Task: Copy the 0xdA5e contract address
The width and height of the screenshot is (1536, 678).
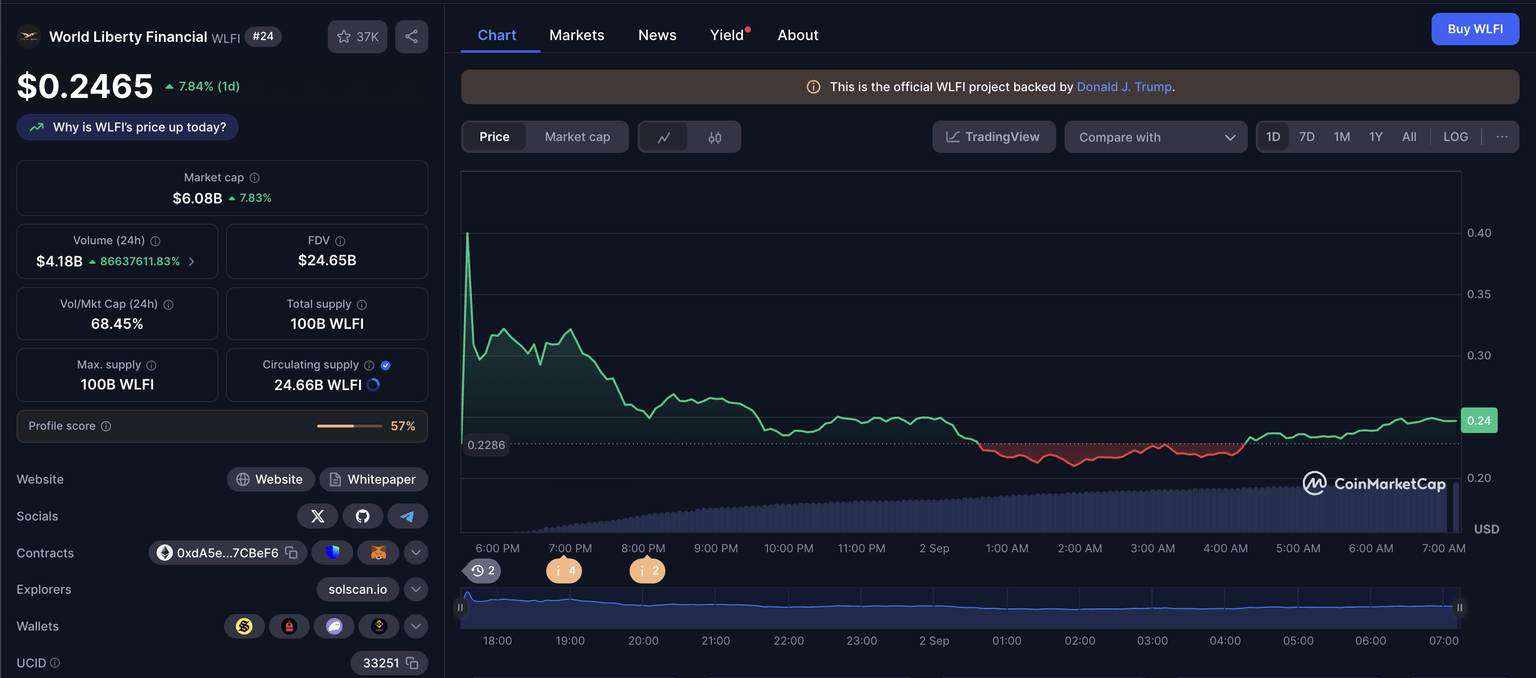Action: [291, 553]
